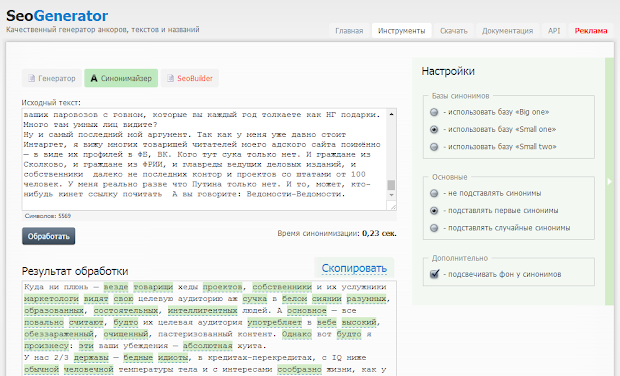
Task: Open the Документация navigation tab
Action: (507, 31)
